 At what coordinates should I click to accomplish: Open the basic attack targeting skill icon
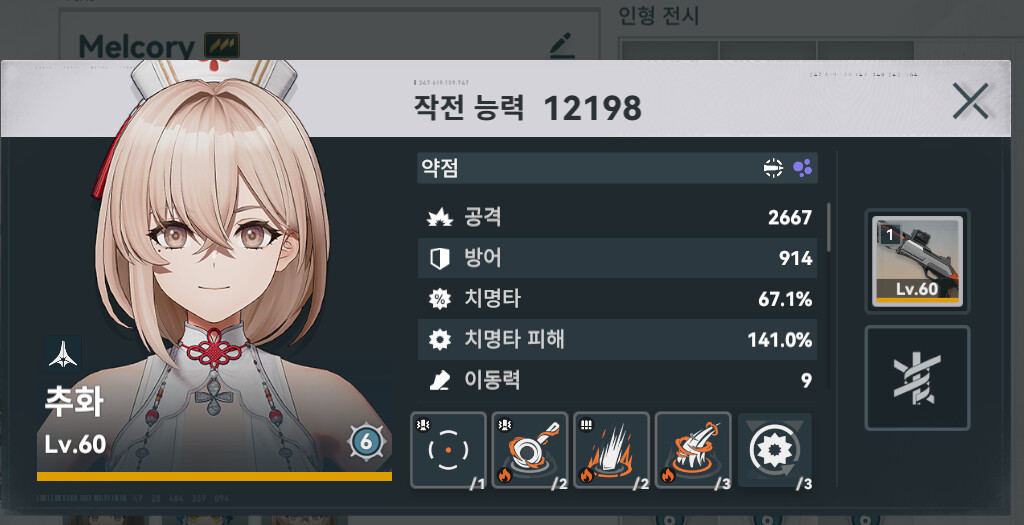pyautogui.click(x=449, y=450)
